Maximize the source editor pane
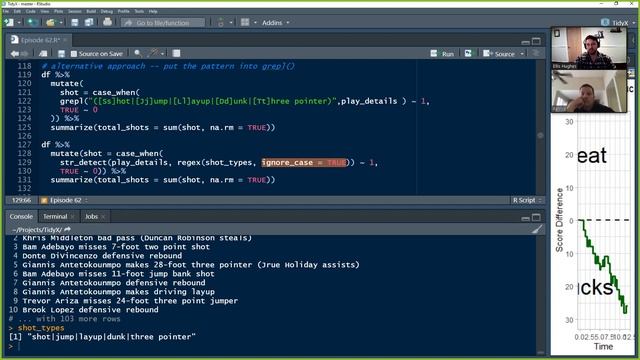 pyautogui.click(x=536, y=41)
